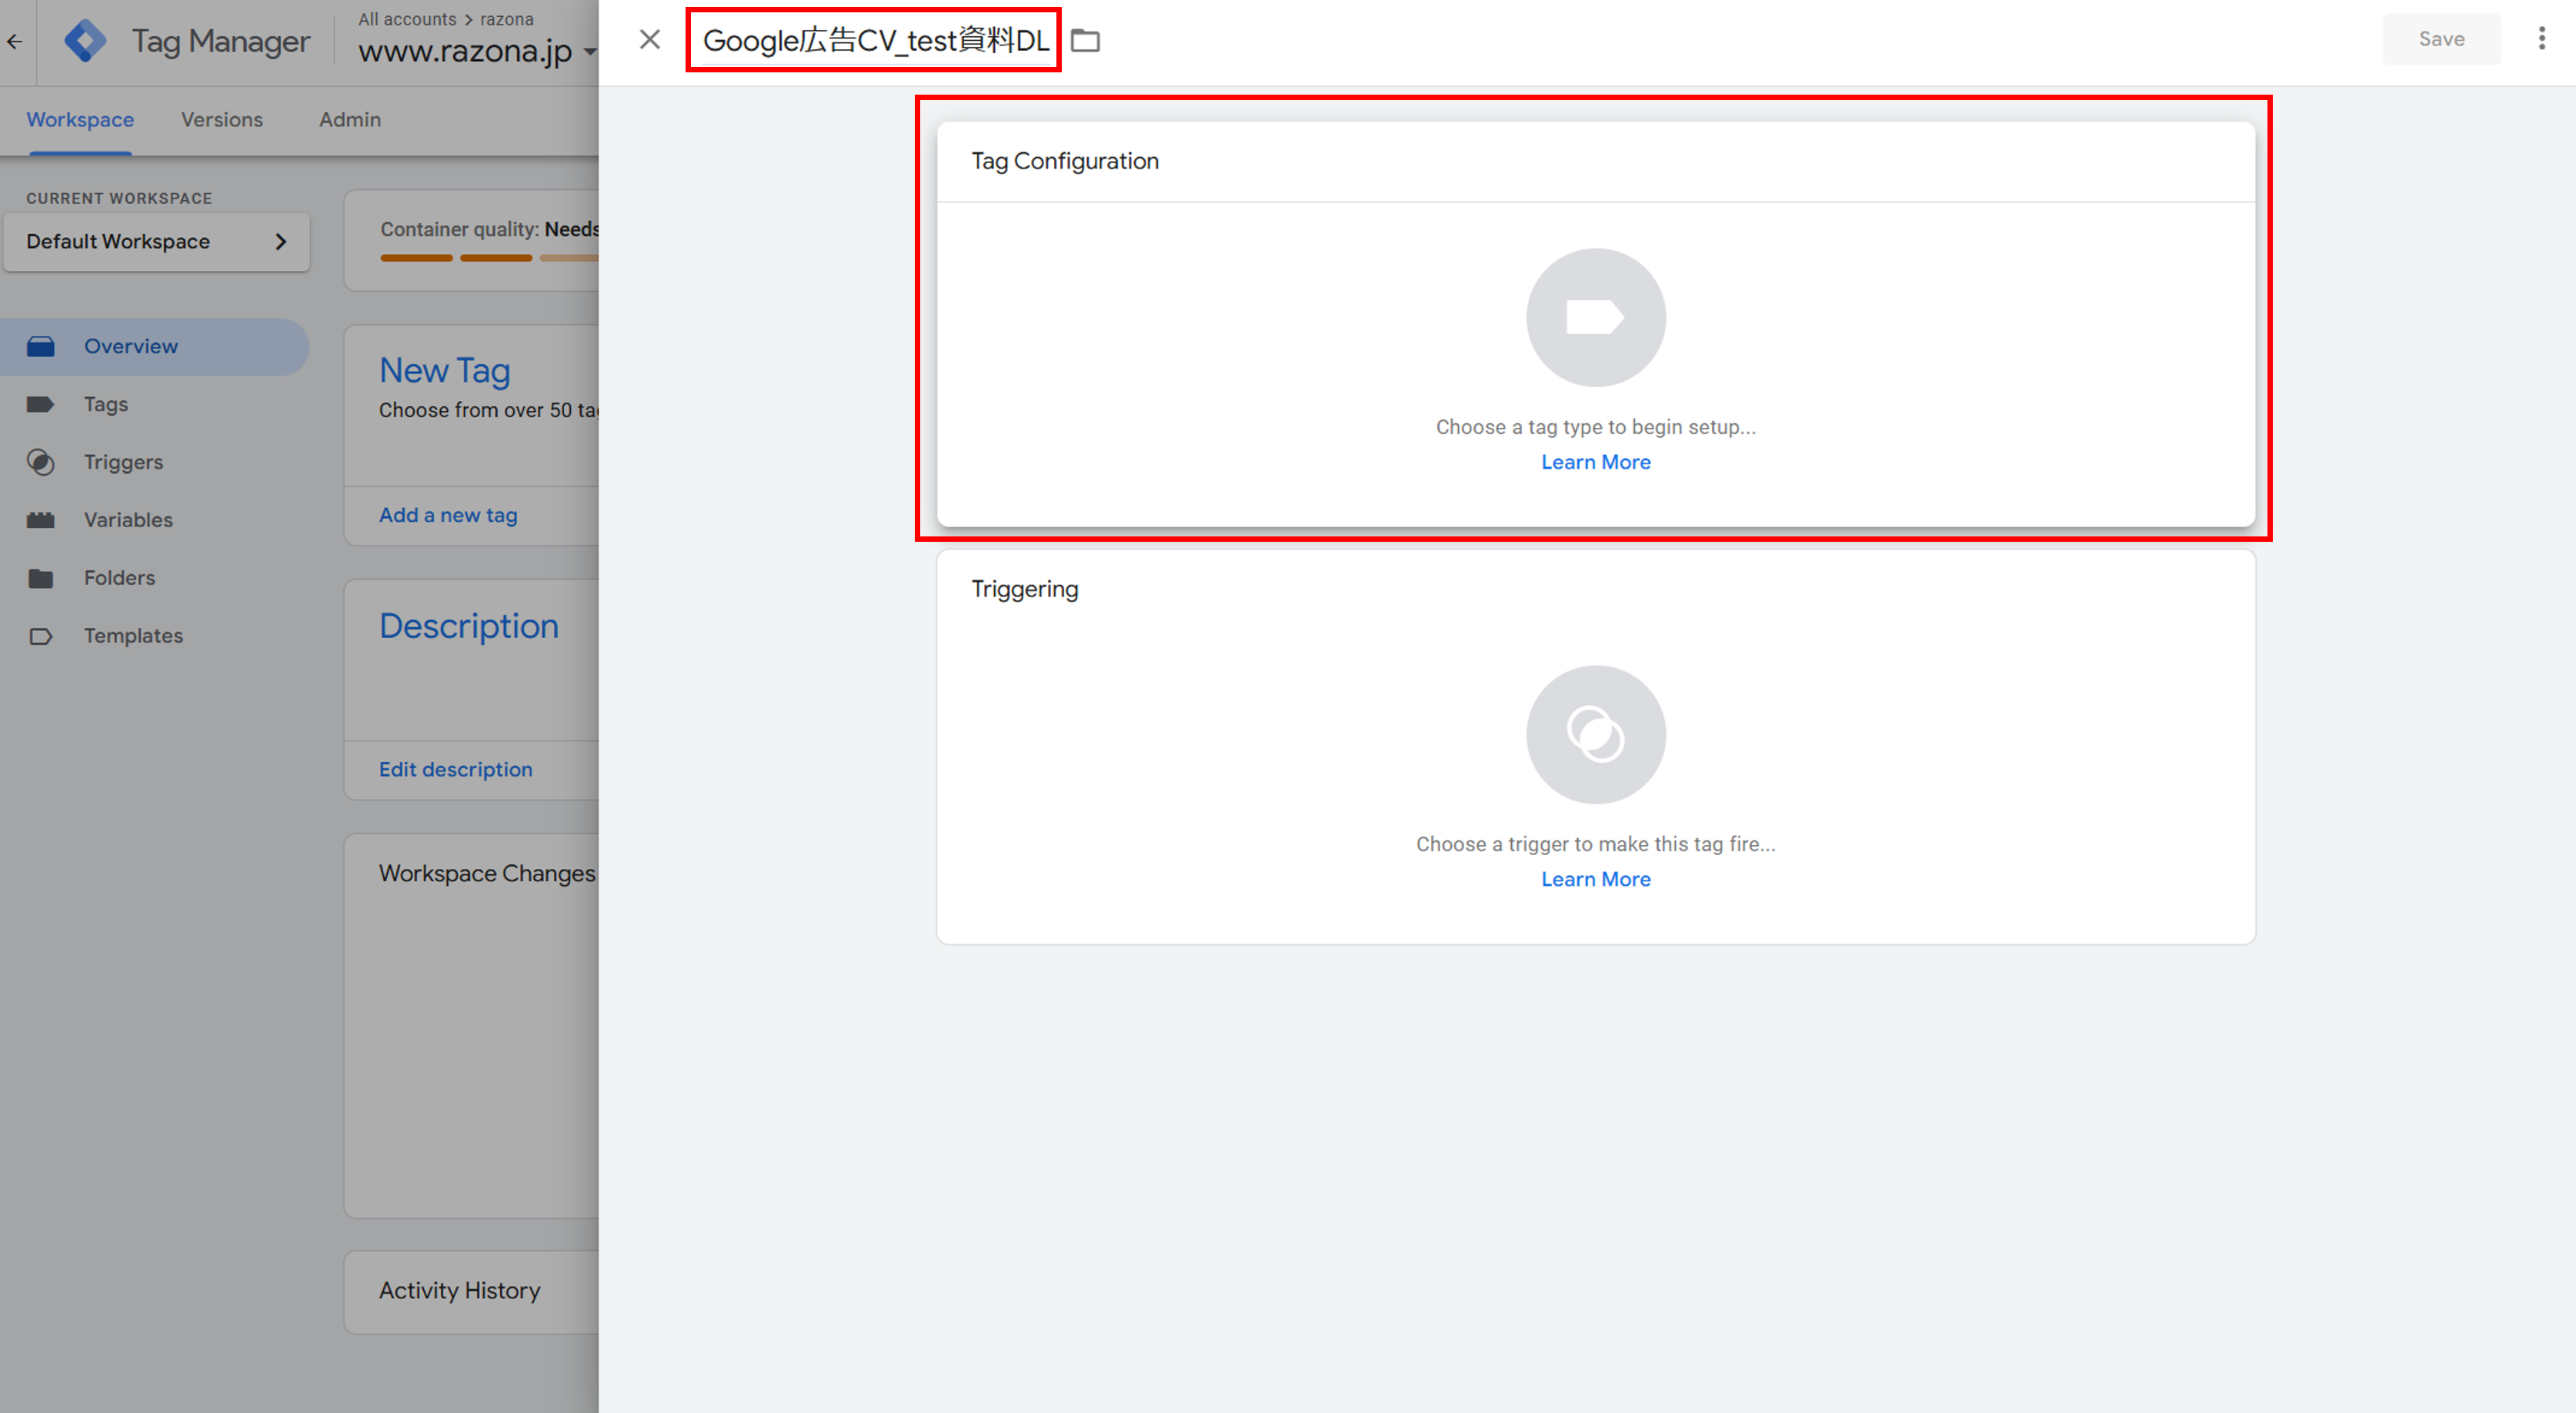This screenshot has width=2576, height=1413.
Task: Click the Activity History card
Action: 471,1291
